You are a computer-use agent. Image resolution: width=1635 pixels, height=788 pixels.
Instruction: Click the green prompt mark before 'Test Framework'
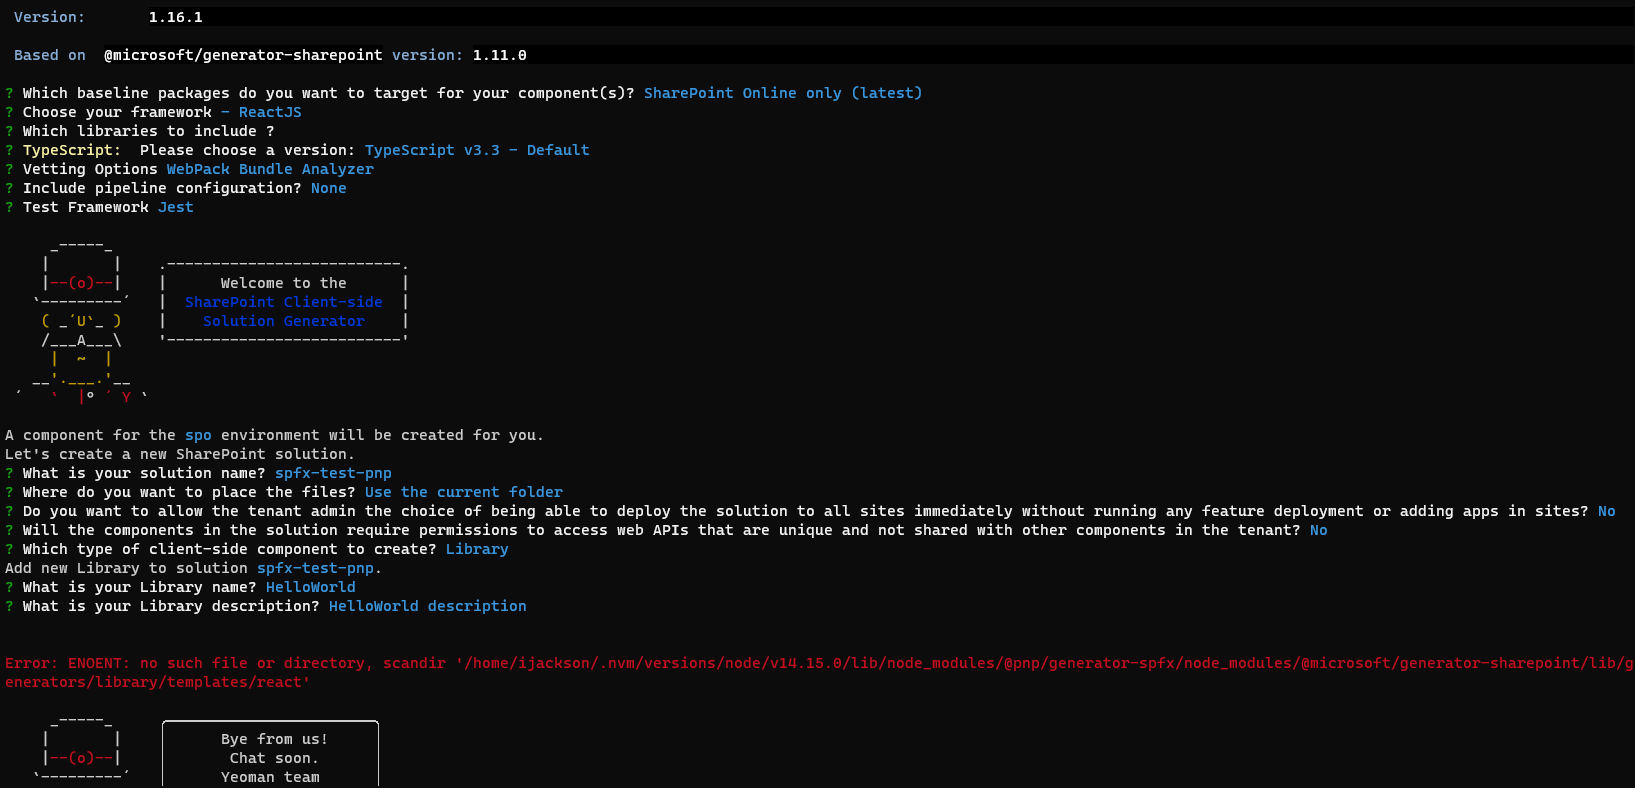[x=9, y=207]
